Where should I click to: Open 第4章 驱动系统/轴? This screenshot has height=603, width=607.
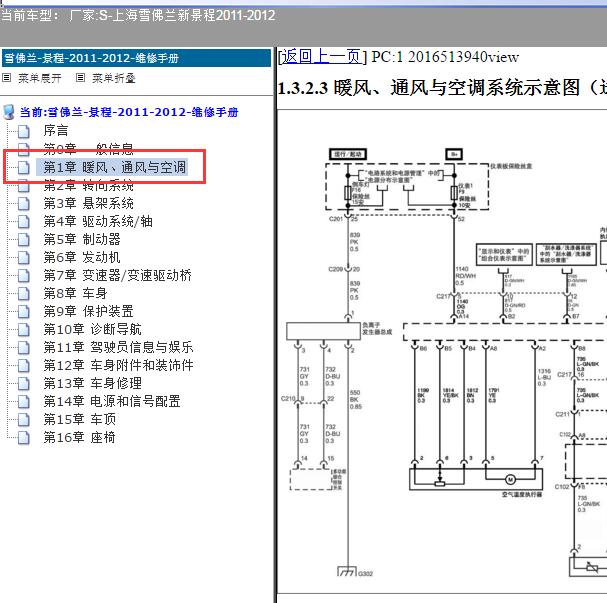98,221
